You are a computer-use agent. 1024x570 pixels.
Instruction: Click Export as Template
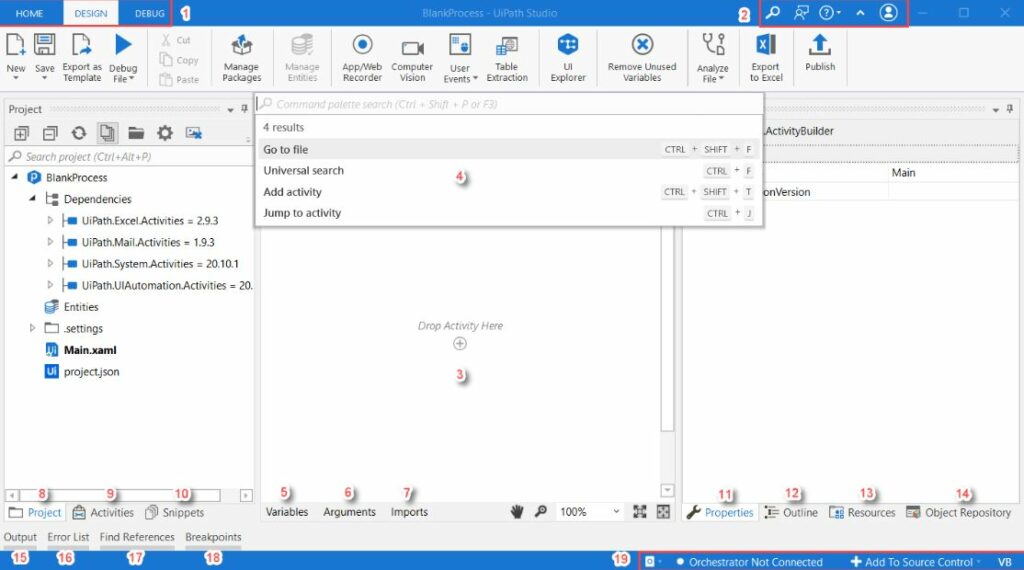click(x=82, y=57)
